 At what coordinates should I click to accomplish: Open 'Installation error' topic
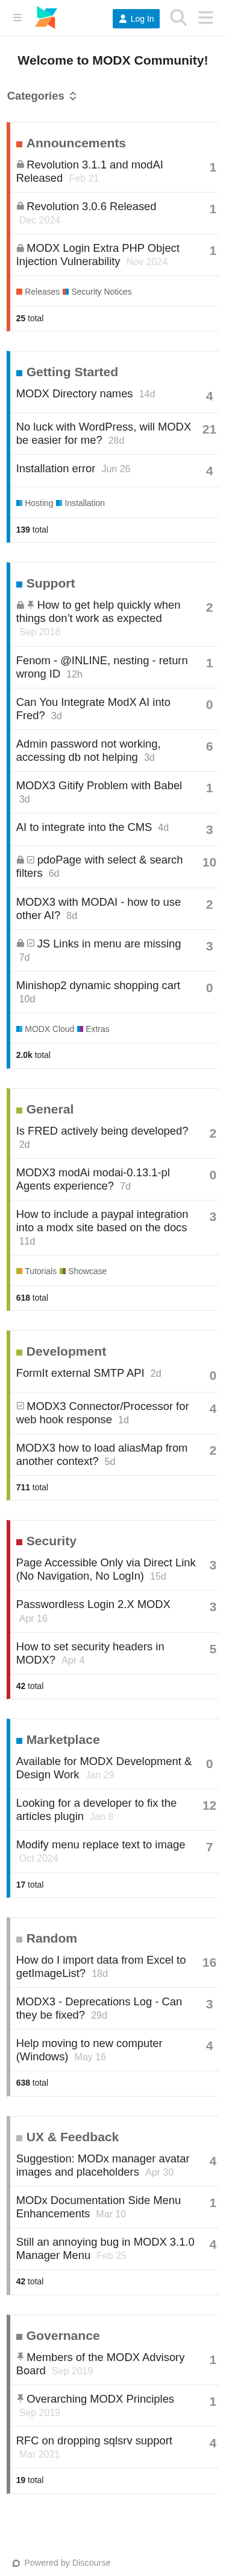point(56,468)
